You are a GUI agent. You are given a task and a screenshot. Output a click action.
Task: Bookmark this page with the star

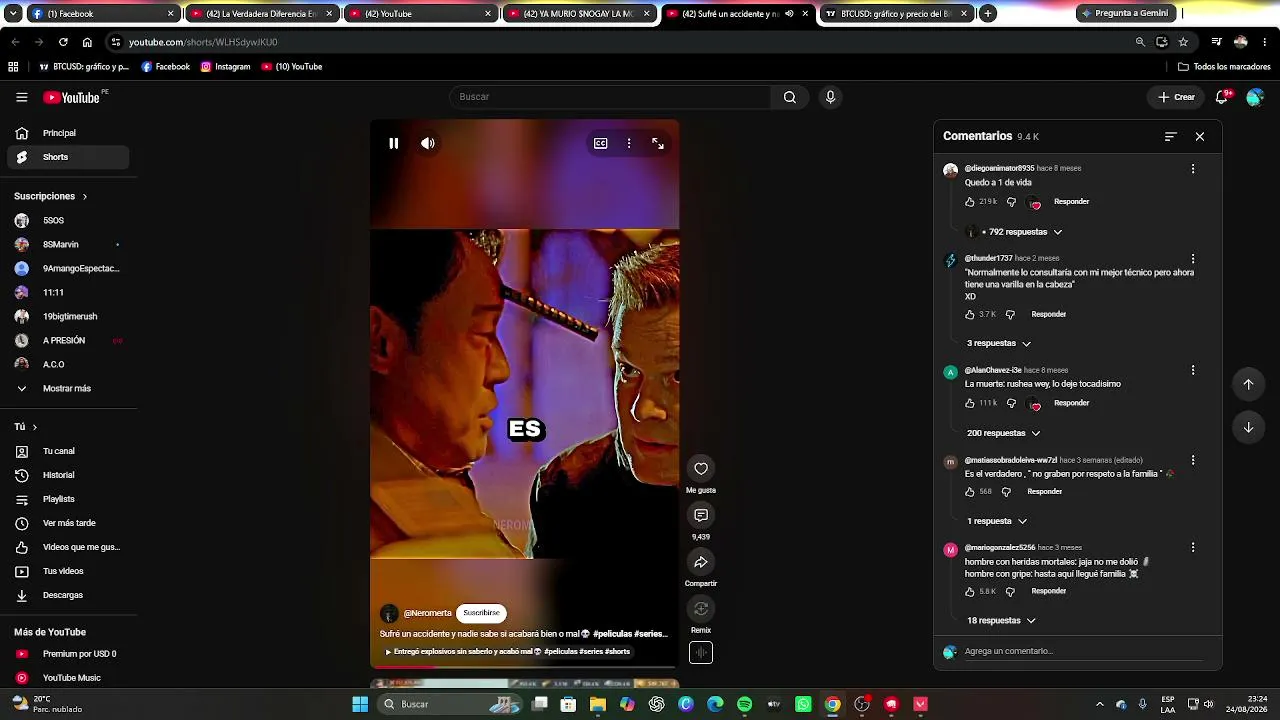click(1183, 42)
